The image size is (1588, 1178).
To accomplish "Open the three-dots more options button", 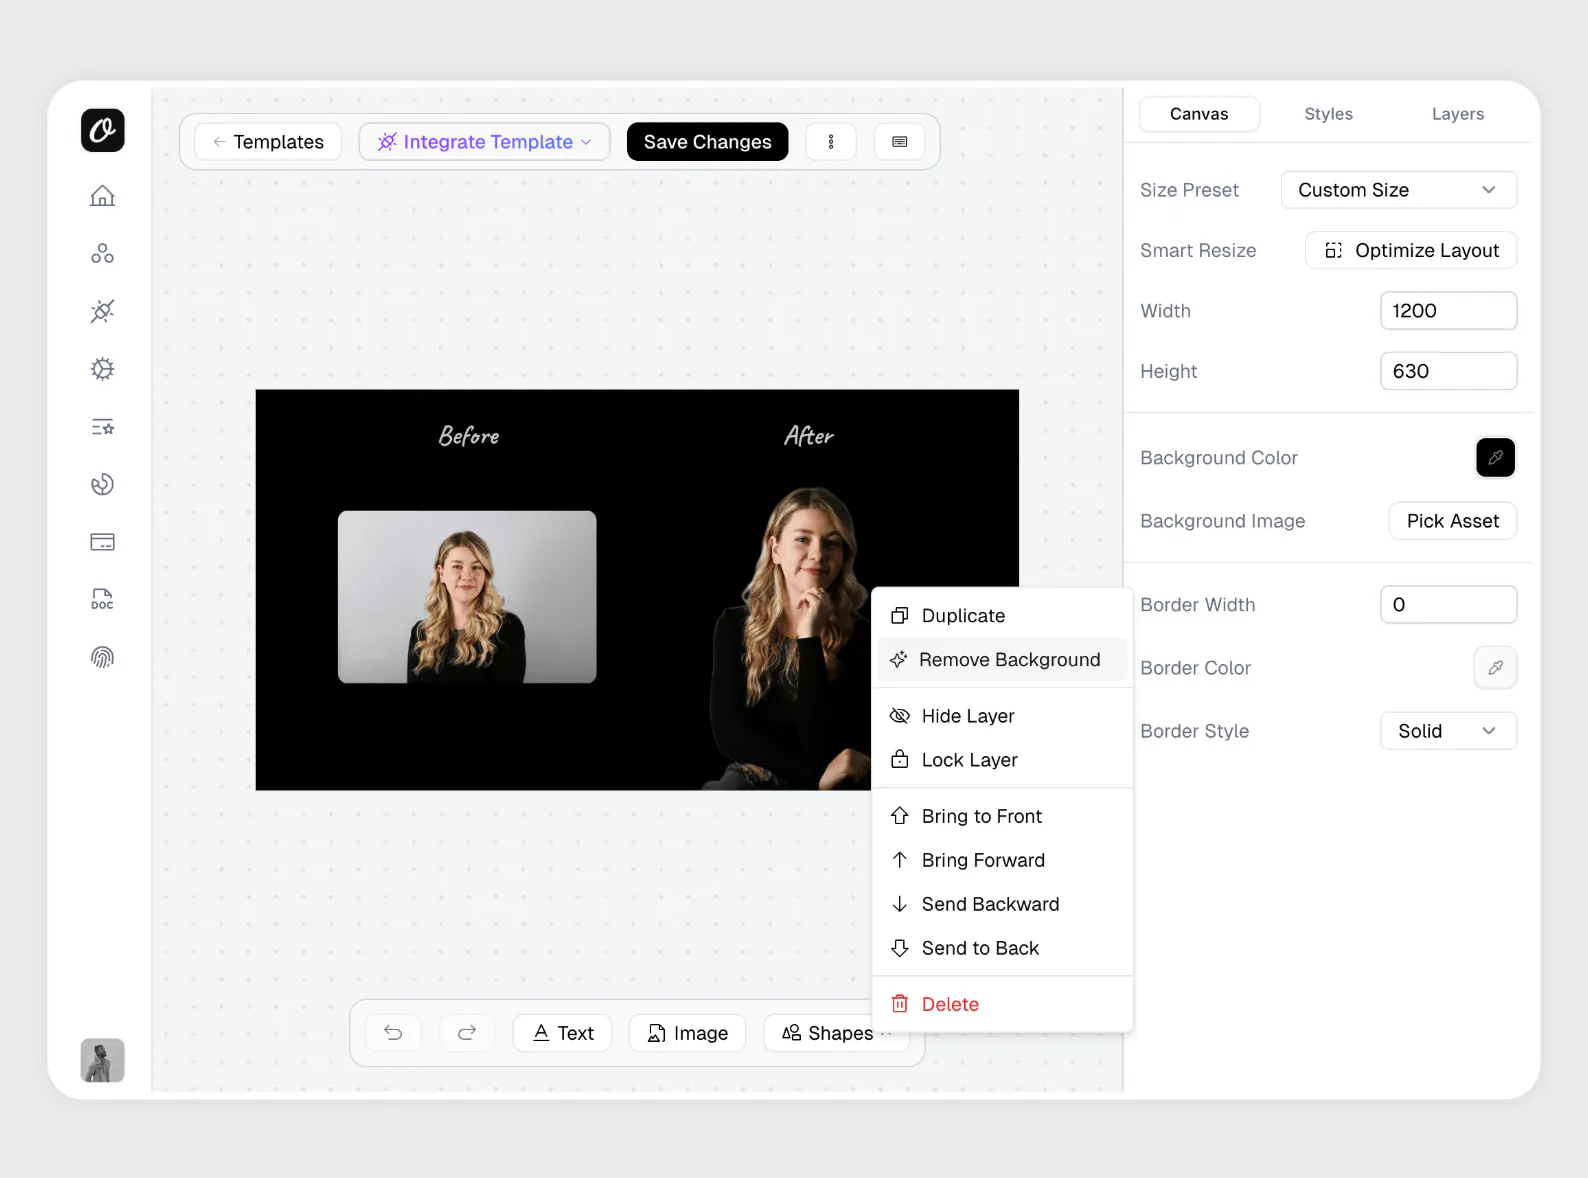I will point(831,142).
